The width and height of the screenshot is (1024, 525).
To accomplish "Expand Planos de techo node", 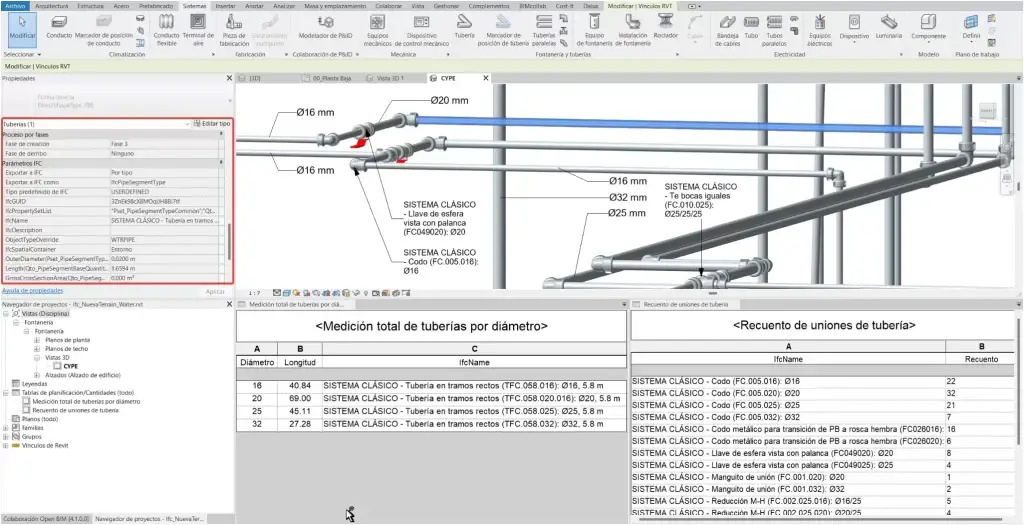I will tap(39, 349).
